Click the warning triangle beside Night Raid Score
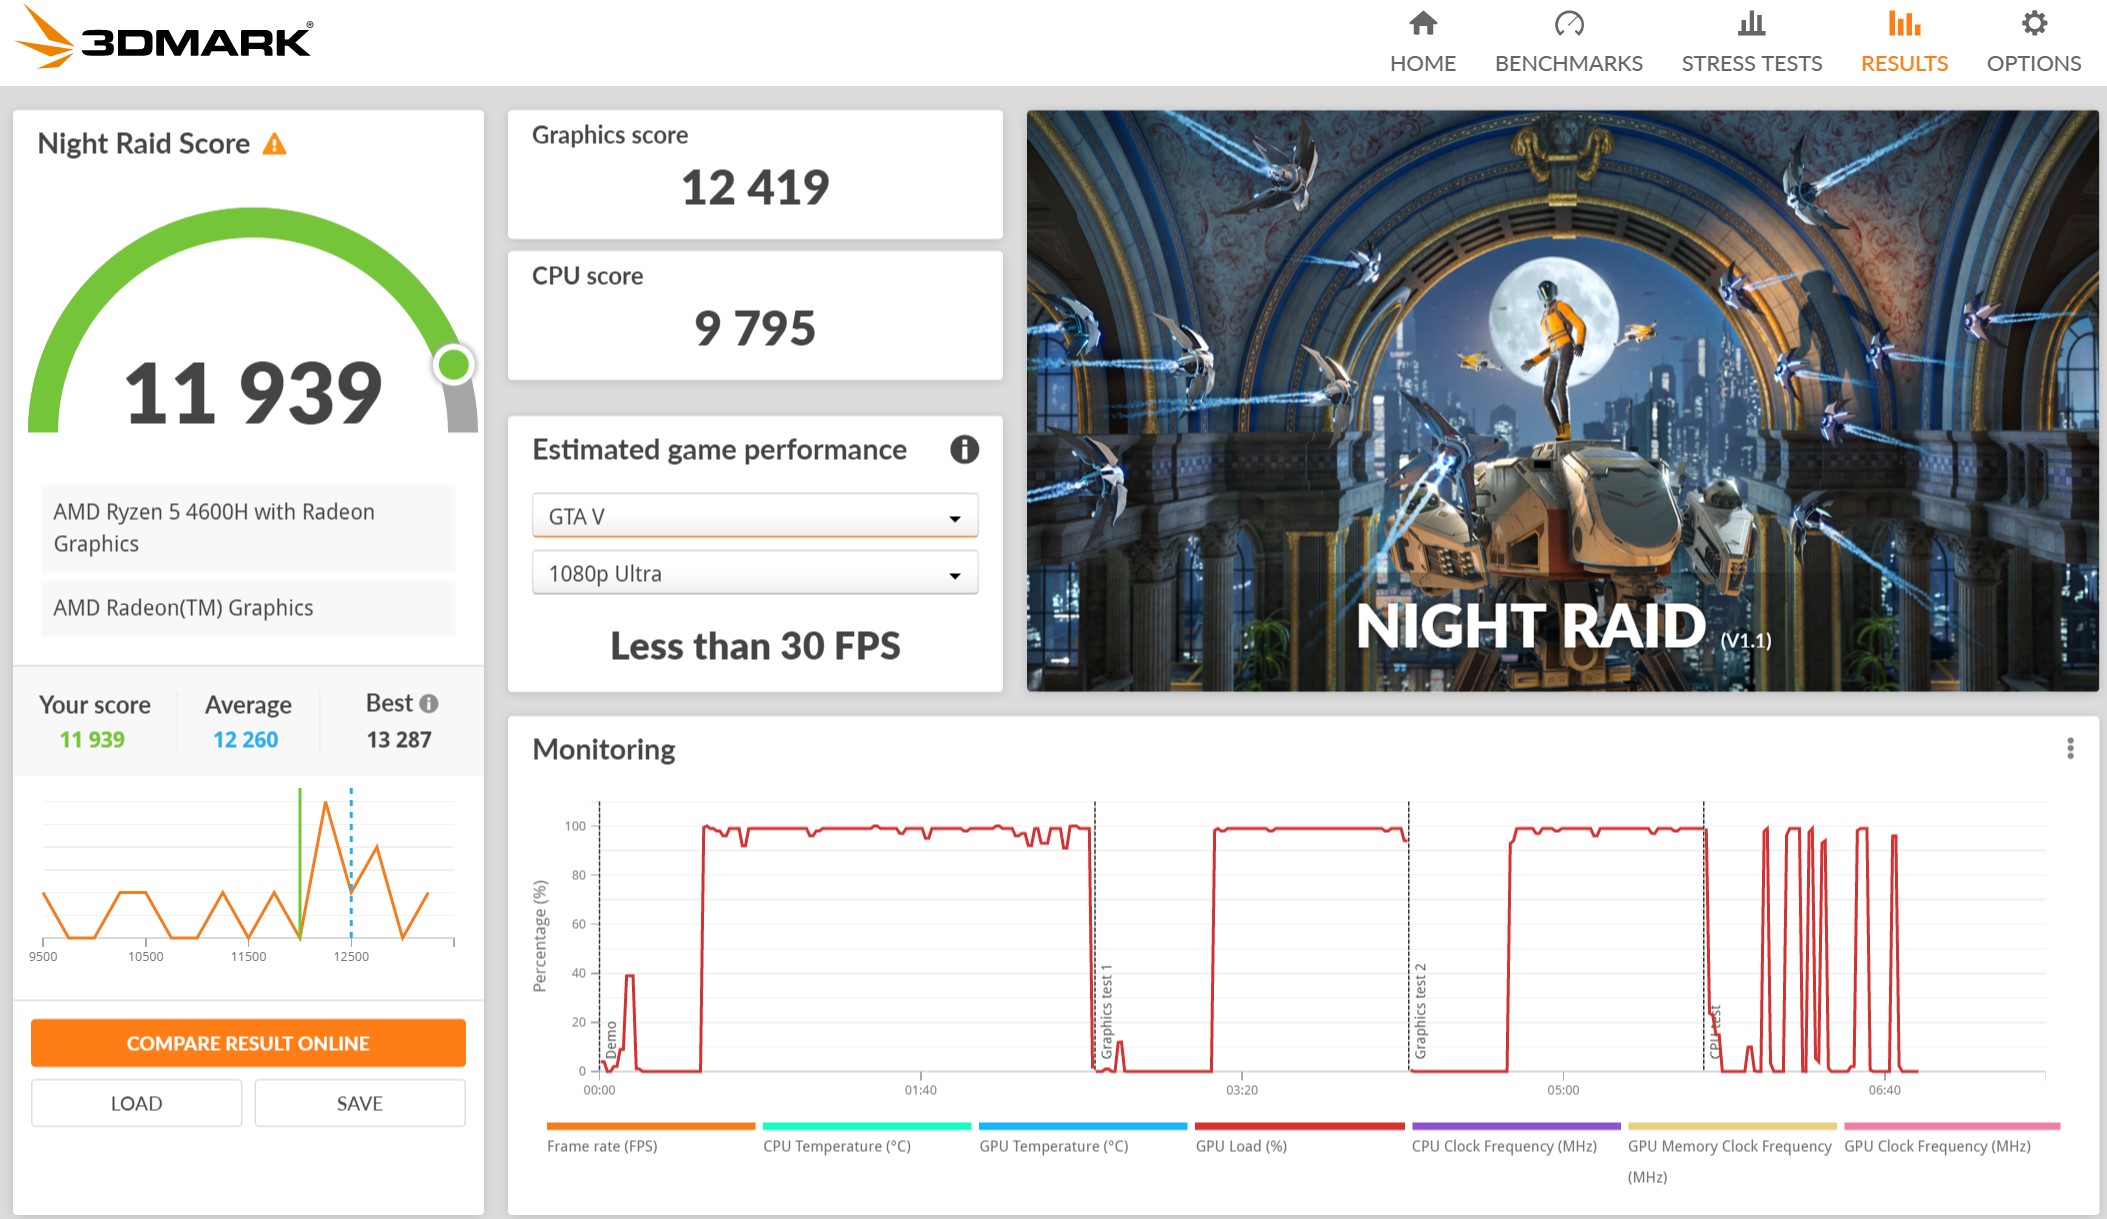The width and height of the screenshot is (2107, 1219). (274, 145)
